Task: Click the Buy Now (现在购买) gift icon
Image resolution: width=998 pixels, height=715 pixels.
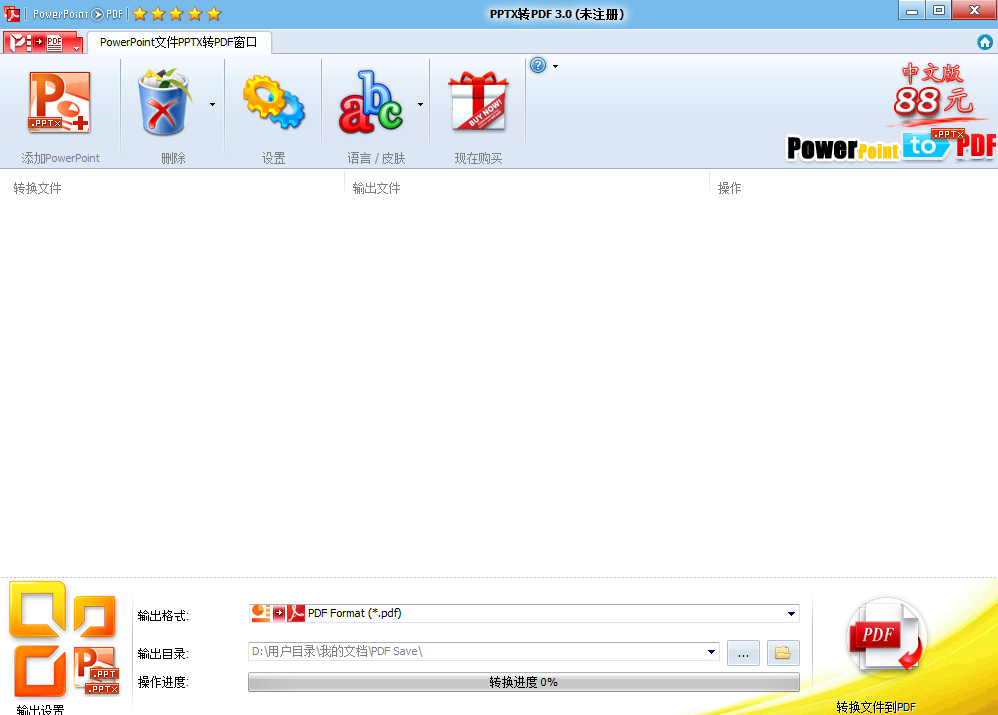Action: click(479, 102)
